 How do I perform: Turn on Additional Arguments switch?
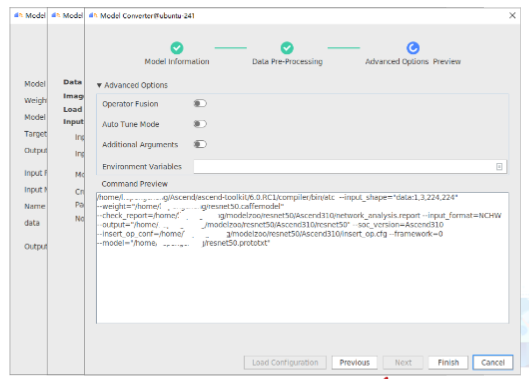pos(200,144)
